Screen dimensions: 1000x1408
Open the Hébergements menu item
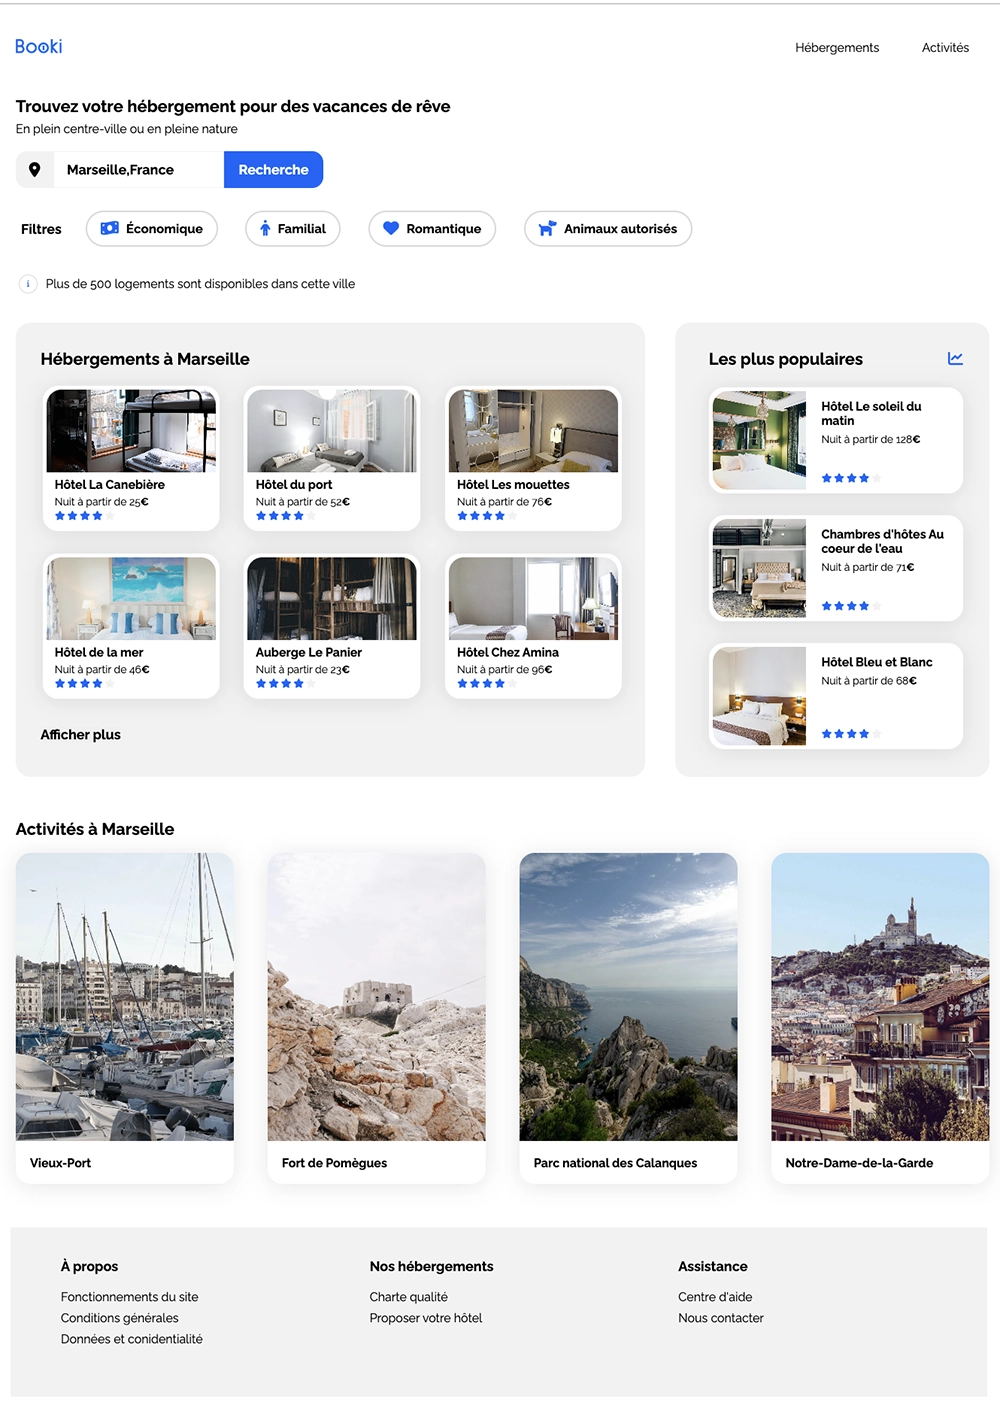click(x=837, y=47)
